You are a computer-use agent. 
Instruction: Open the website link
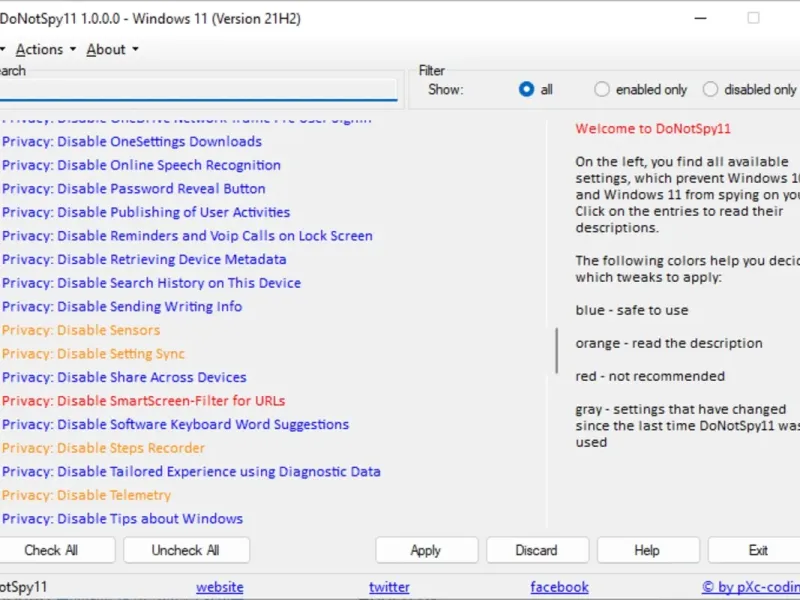pyautogui.click(x=220, y=587)
